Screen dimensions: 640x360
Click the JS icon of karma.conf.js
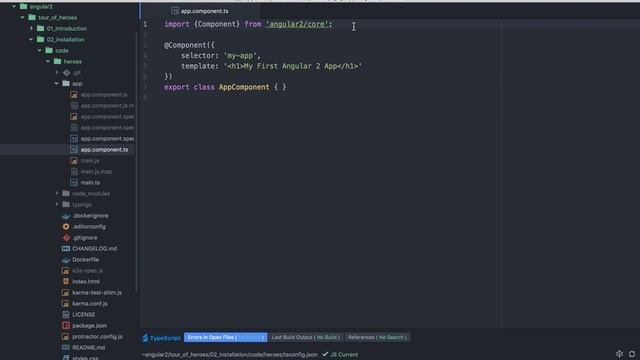66,304
